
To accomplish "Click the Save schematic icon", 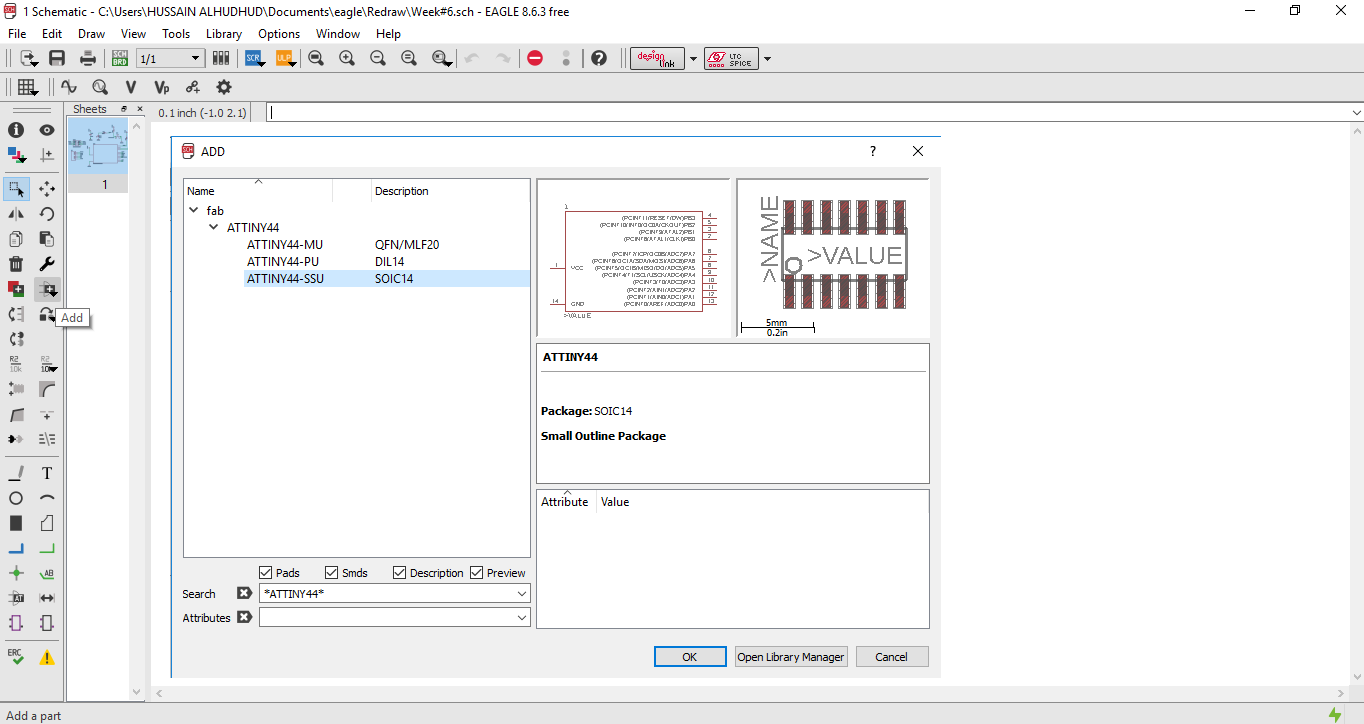I will [57, 58].
